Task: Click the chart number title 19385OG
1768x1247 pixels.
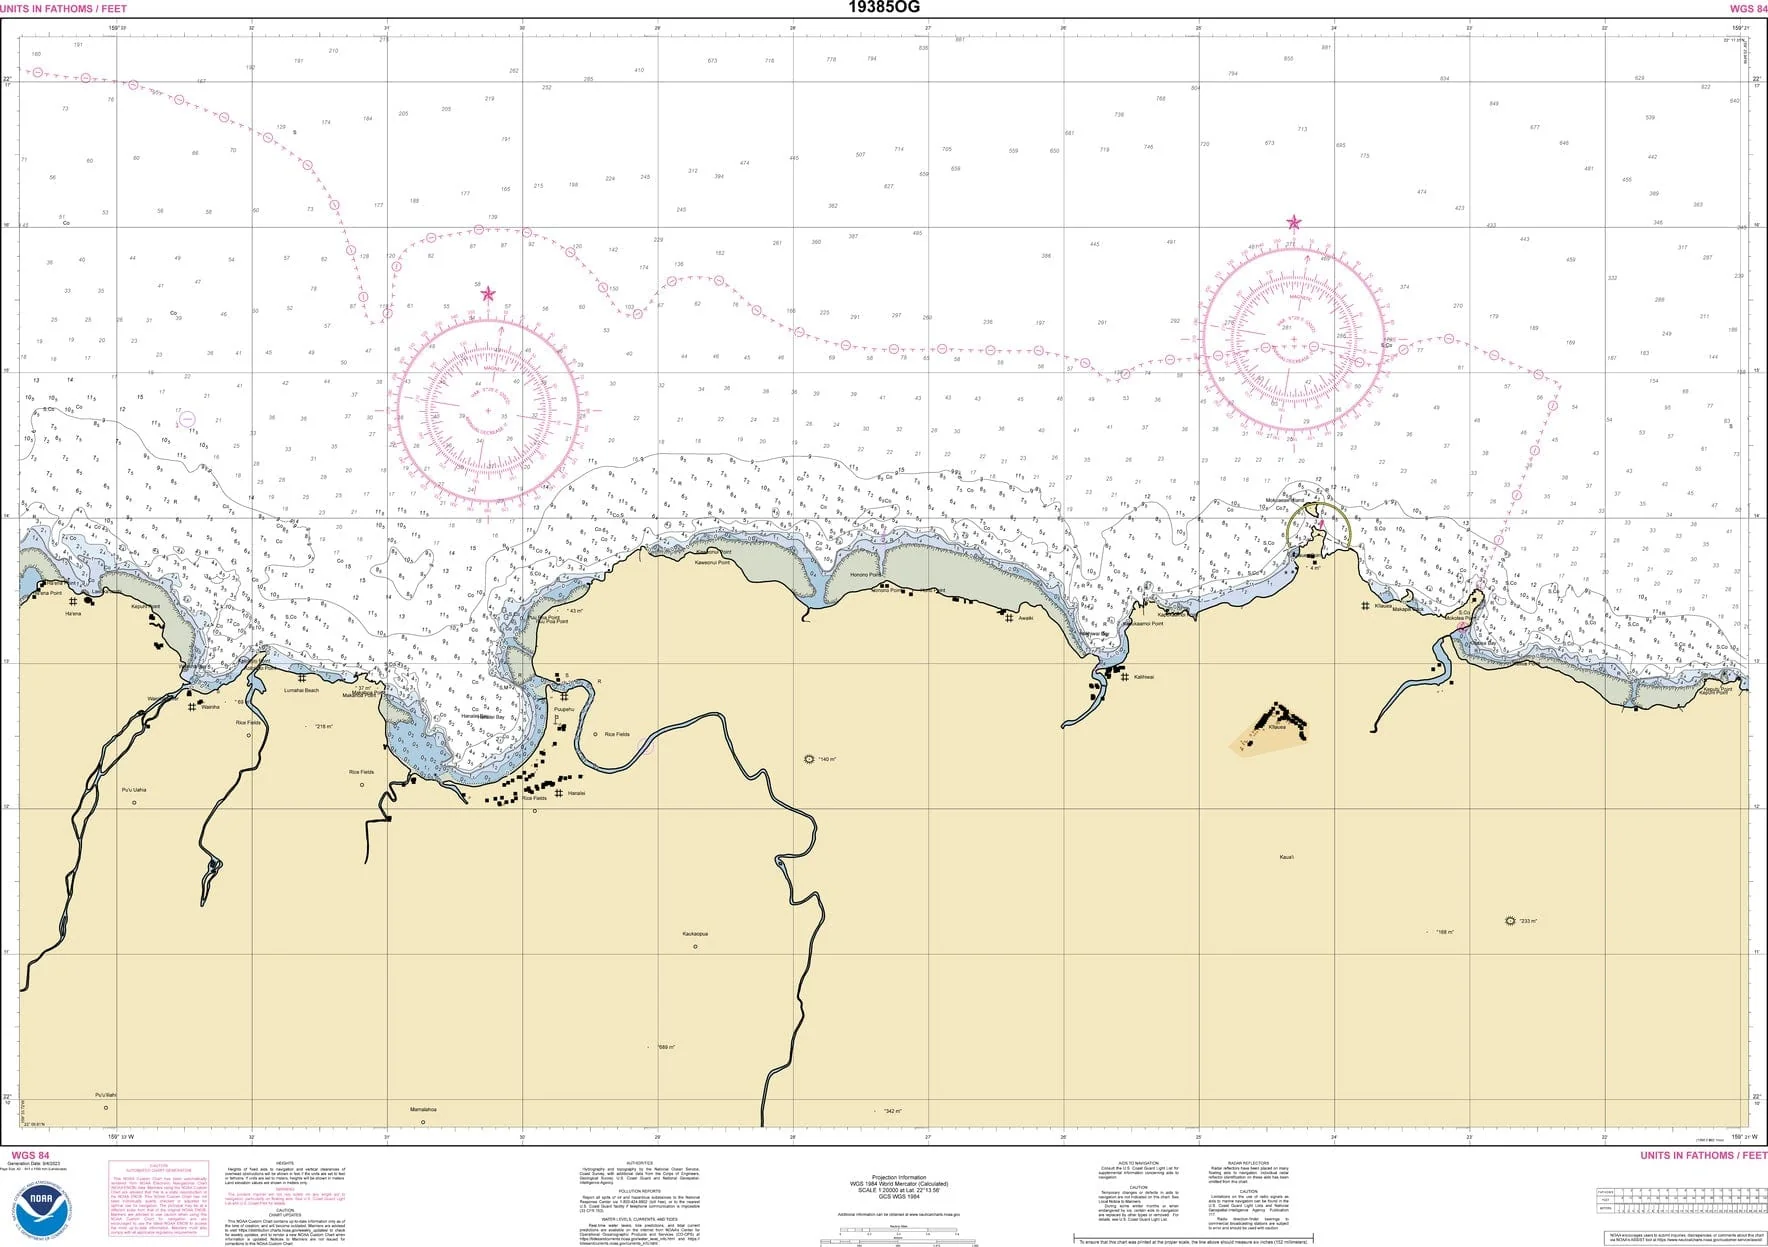Action: [884, 8]
